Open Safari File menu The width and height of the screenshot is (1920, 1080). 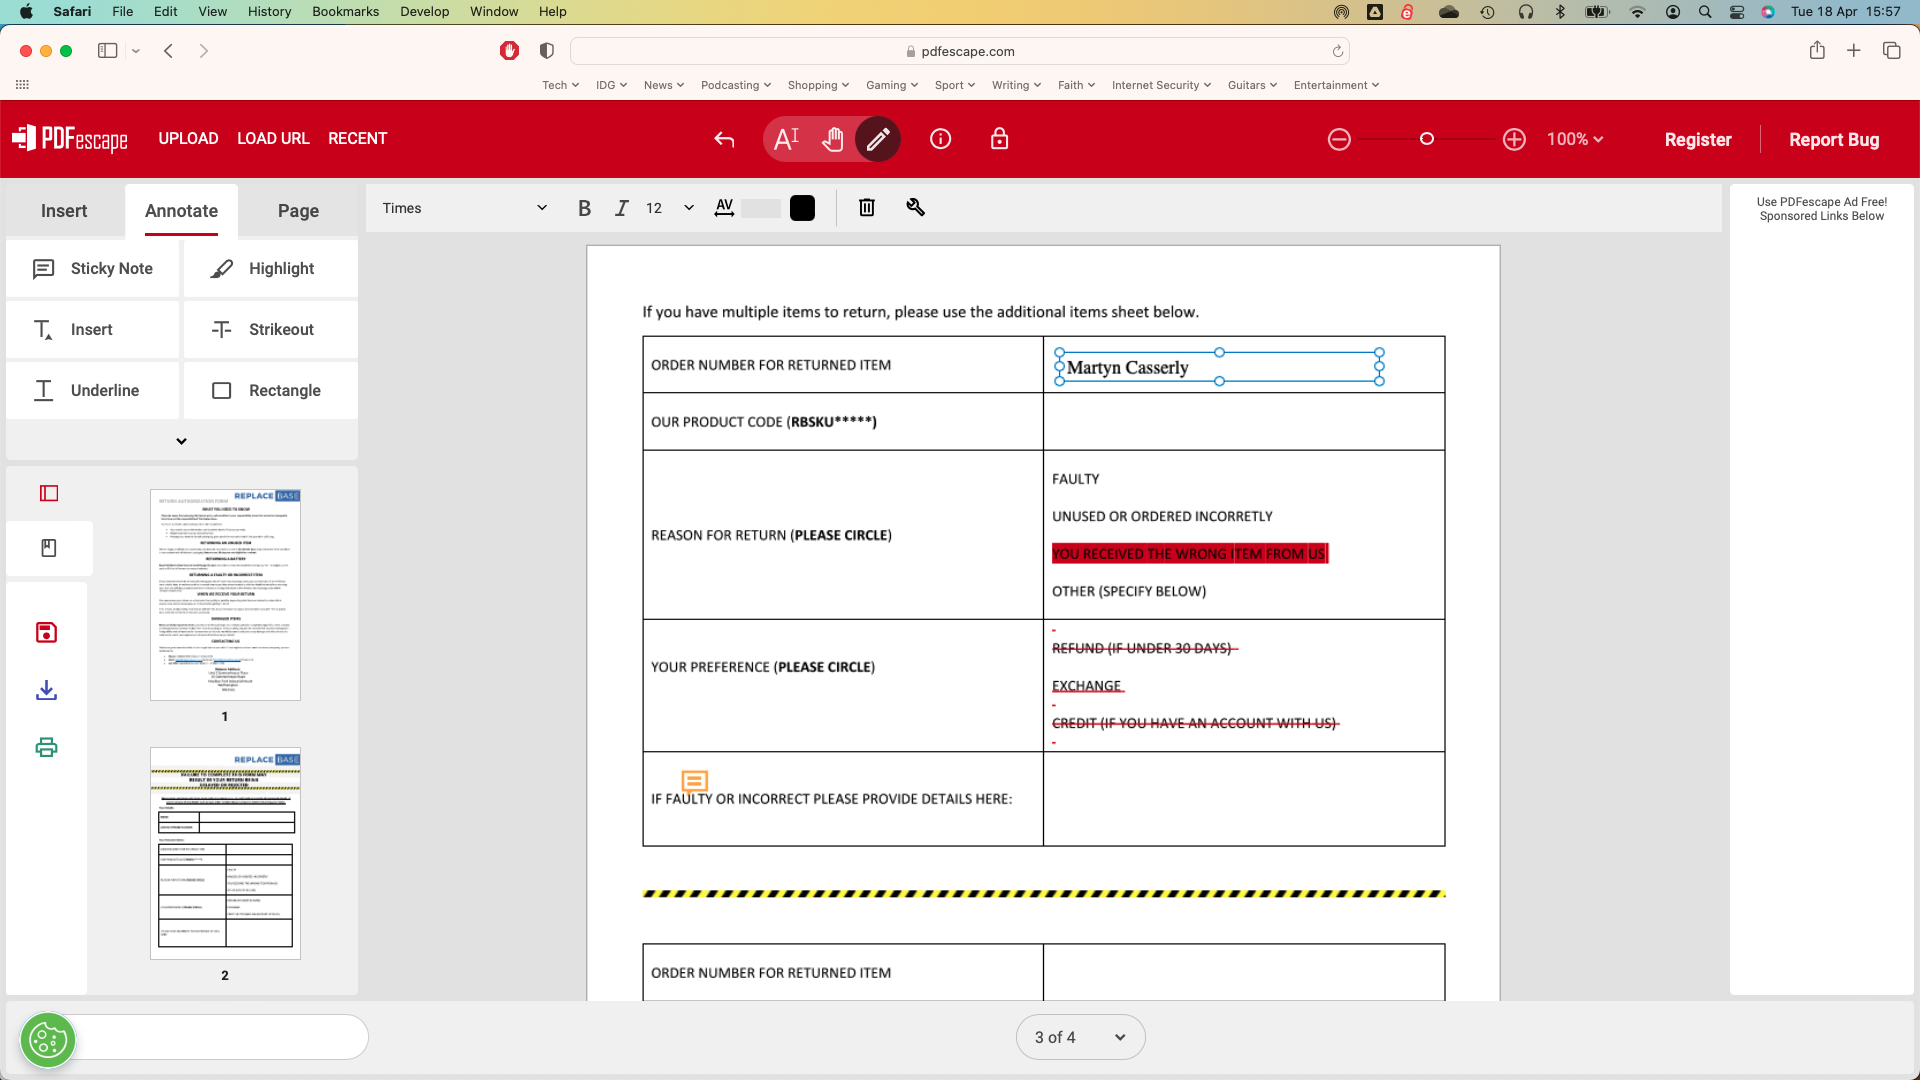coord(122,11)
